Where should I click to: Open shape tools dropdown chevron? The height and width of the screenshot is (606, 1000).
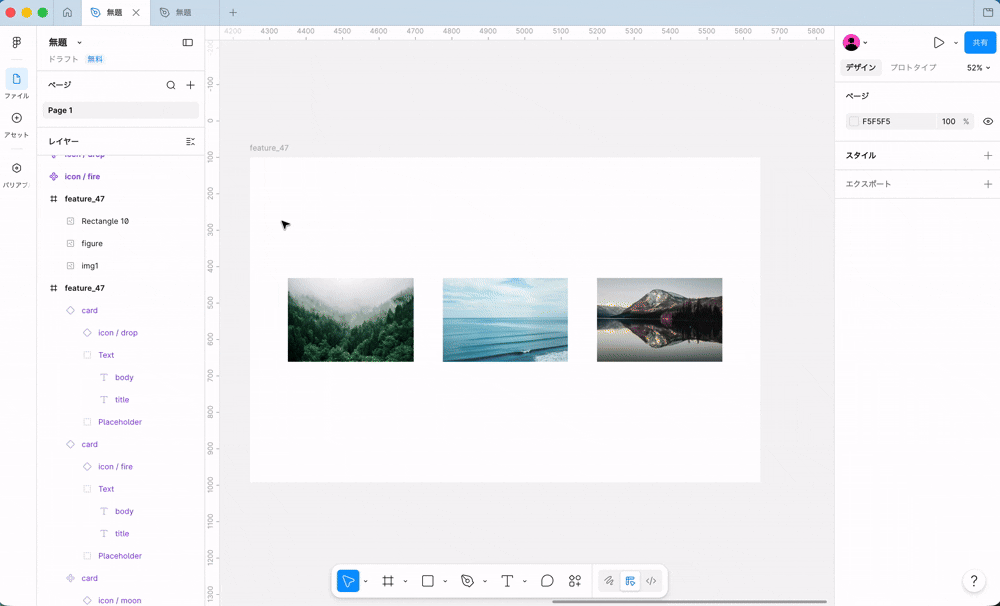pos(445,581)
